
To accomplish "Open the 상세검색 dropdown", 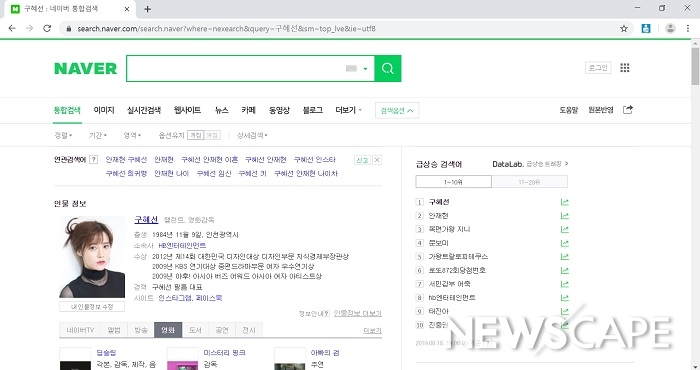I will point(252,135).
